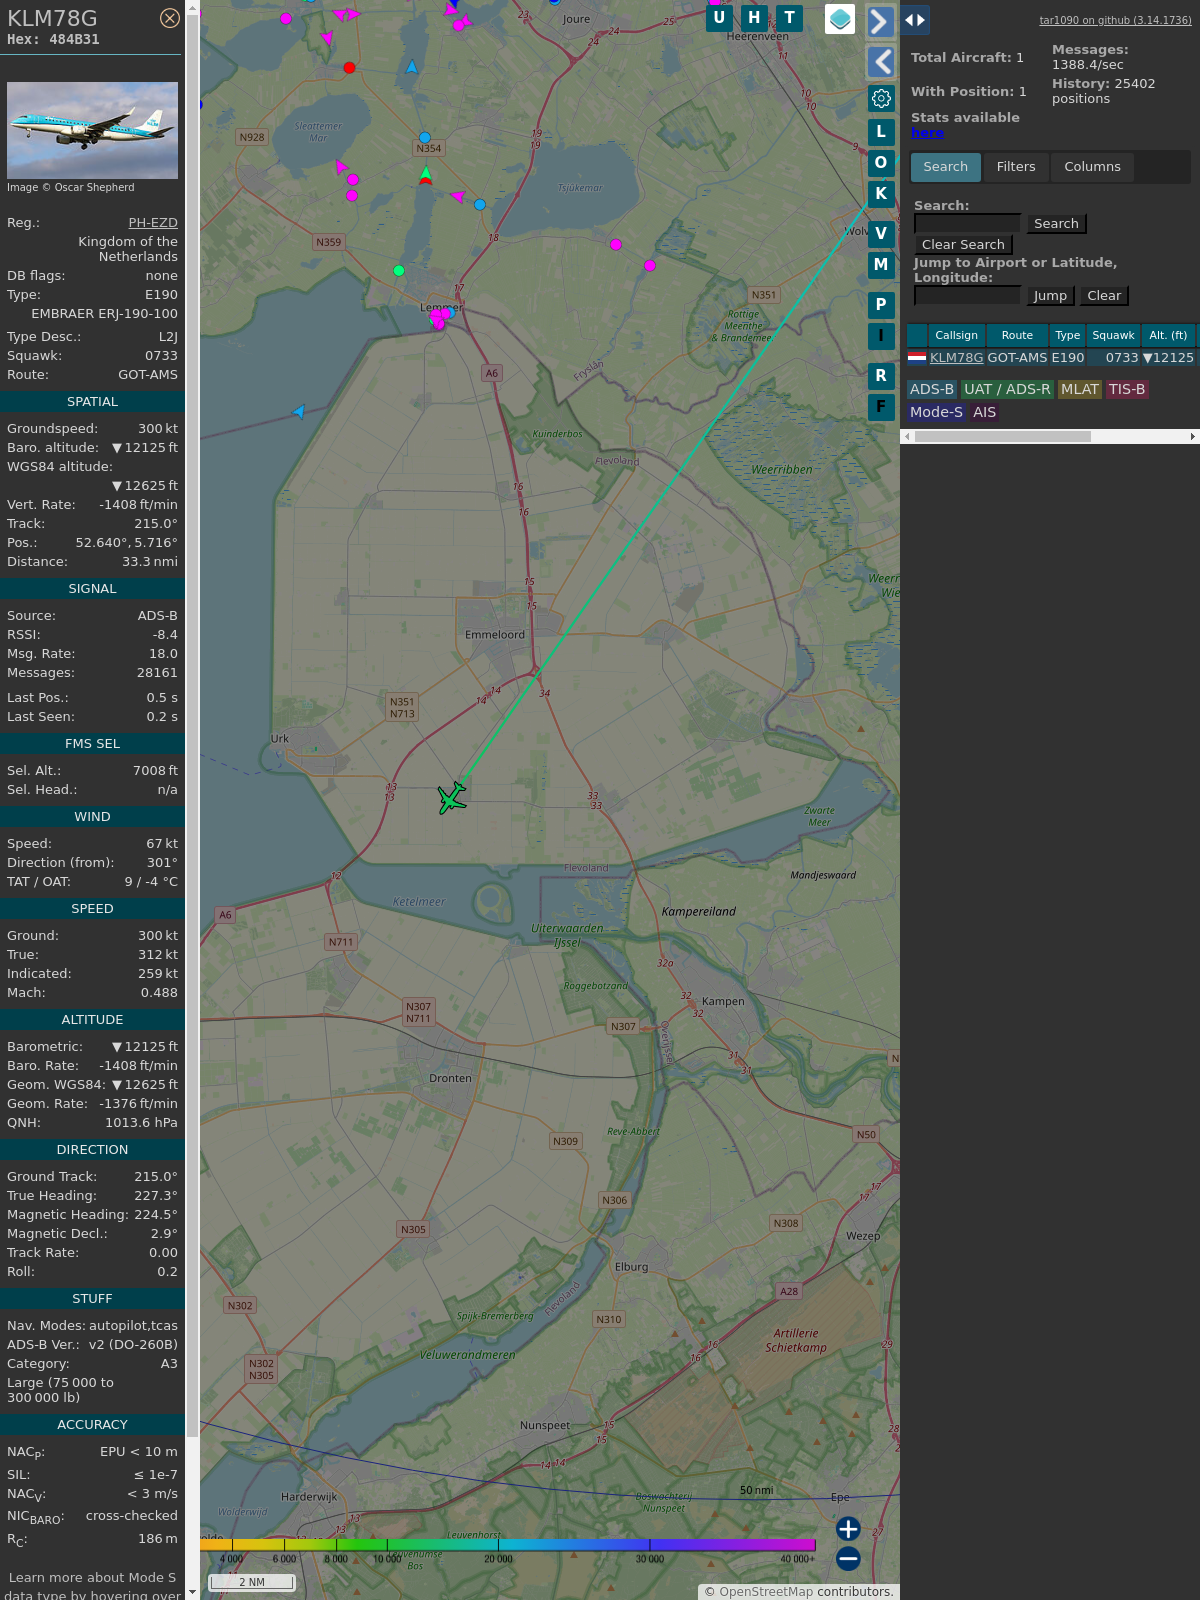Zoom in the map with plus
Image resolution: width=1200 pixels, height=1600 pixels.
[848, 1529]
